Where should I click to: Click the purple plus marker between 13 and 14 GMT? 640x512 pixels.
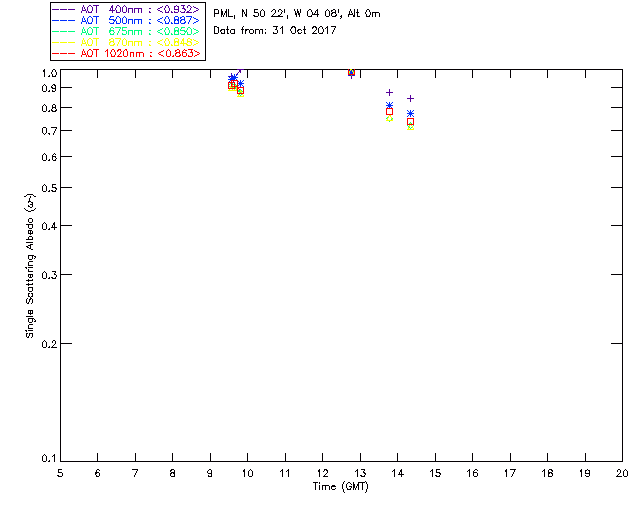(389, 93)
